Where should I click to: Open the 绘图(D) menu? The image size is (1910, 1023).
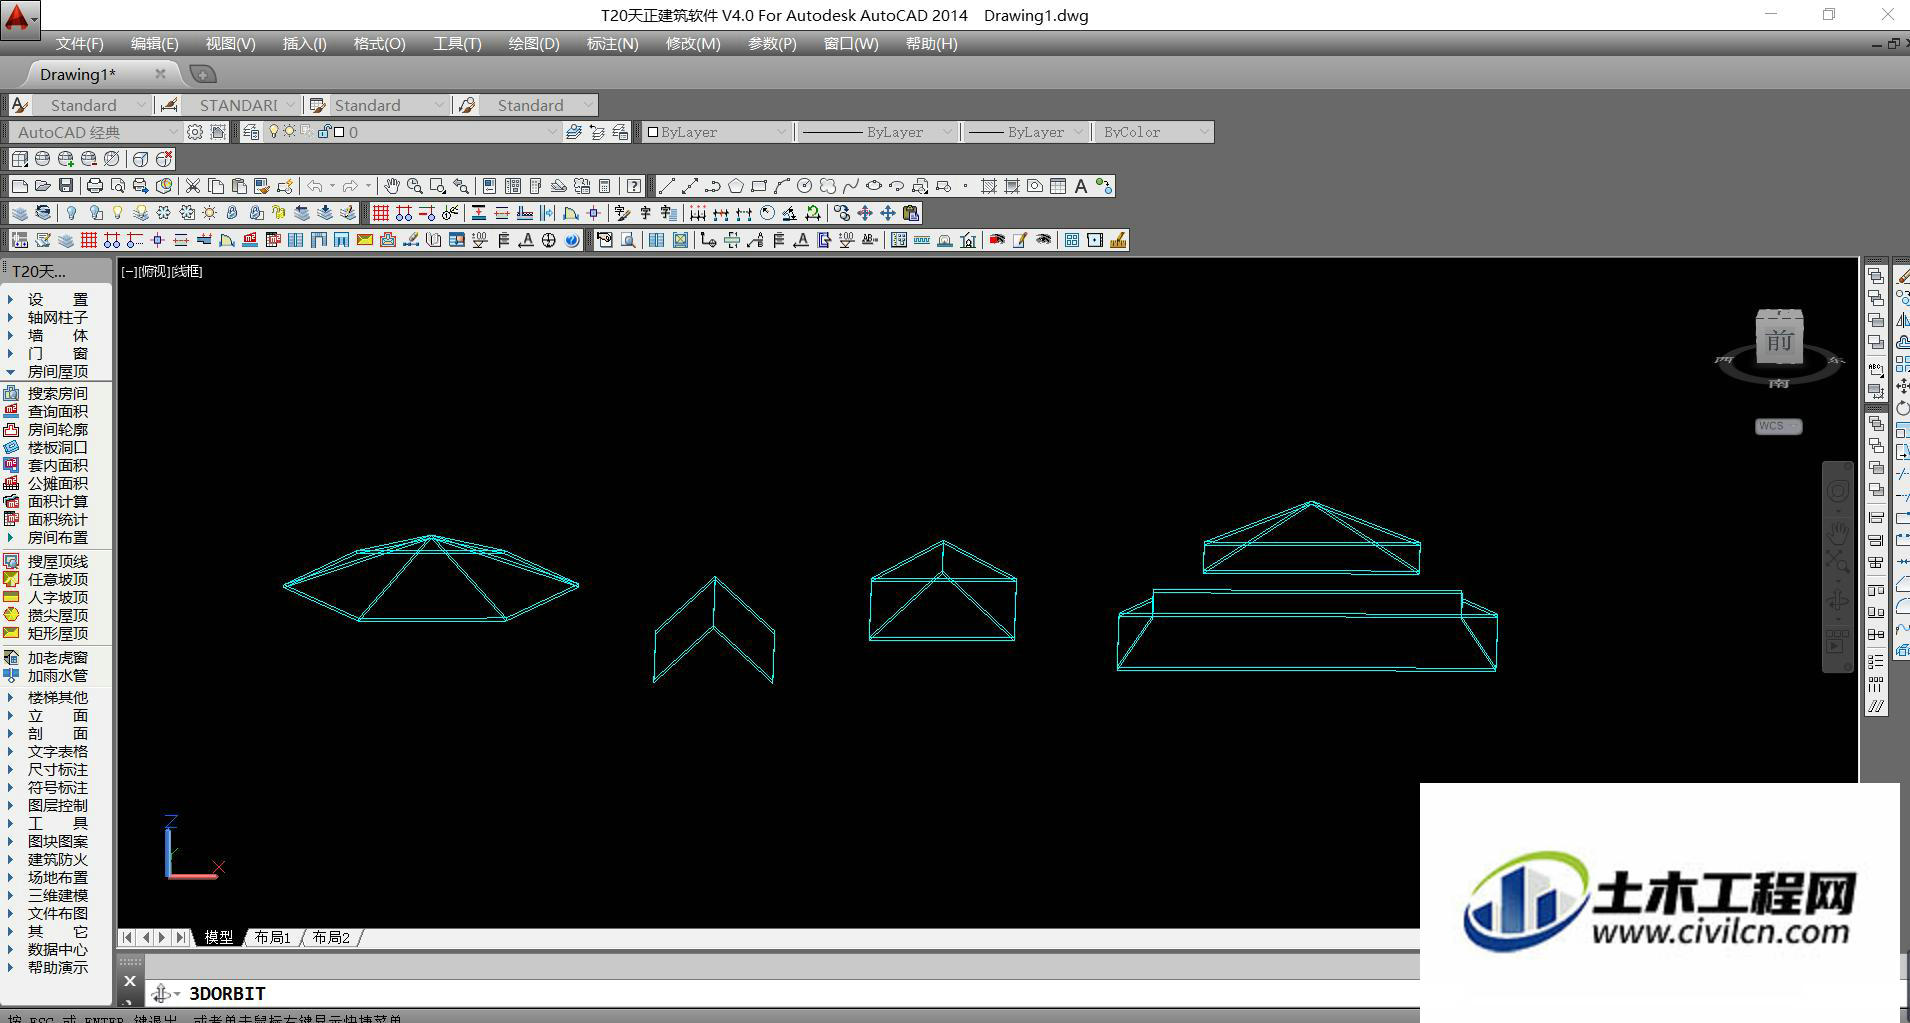534,44
